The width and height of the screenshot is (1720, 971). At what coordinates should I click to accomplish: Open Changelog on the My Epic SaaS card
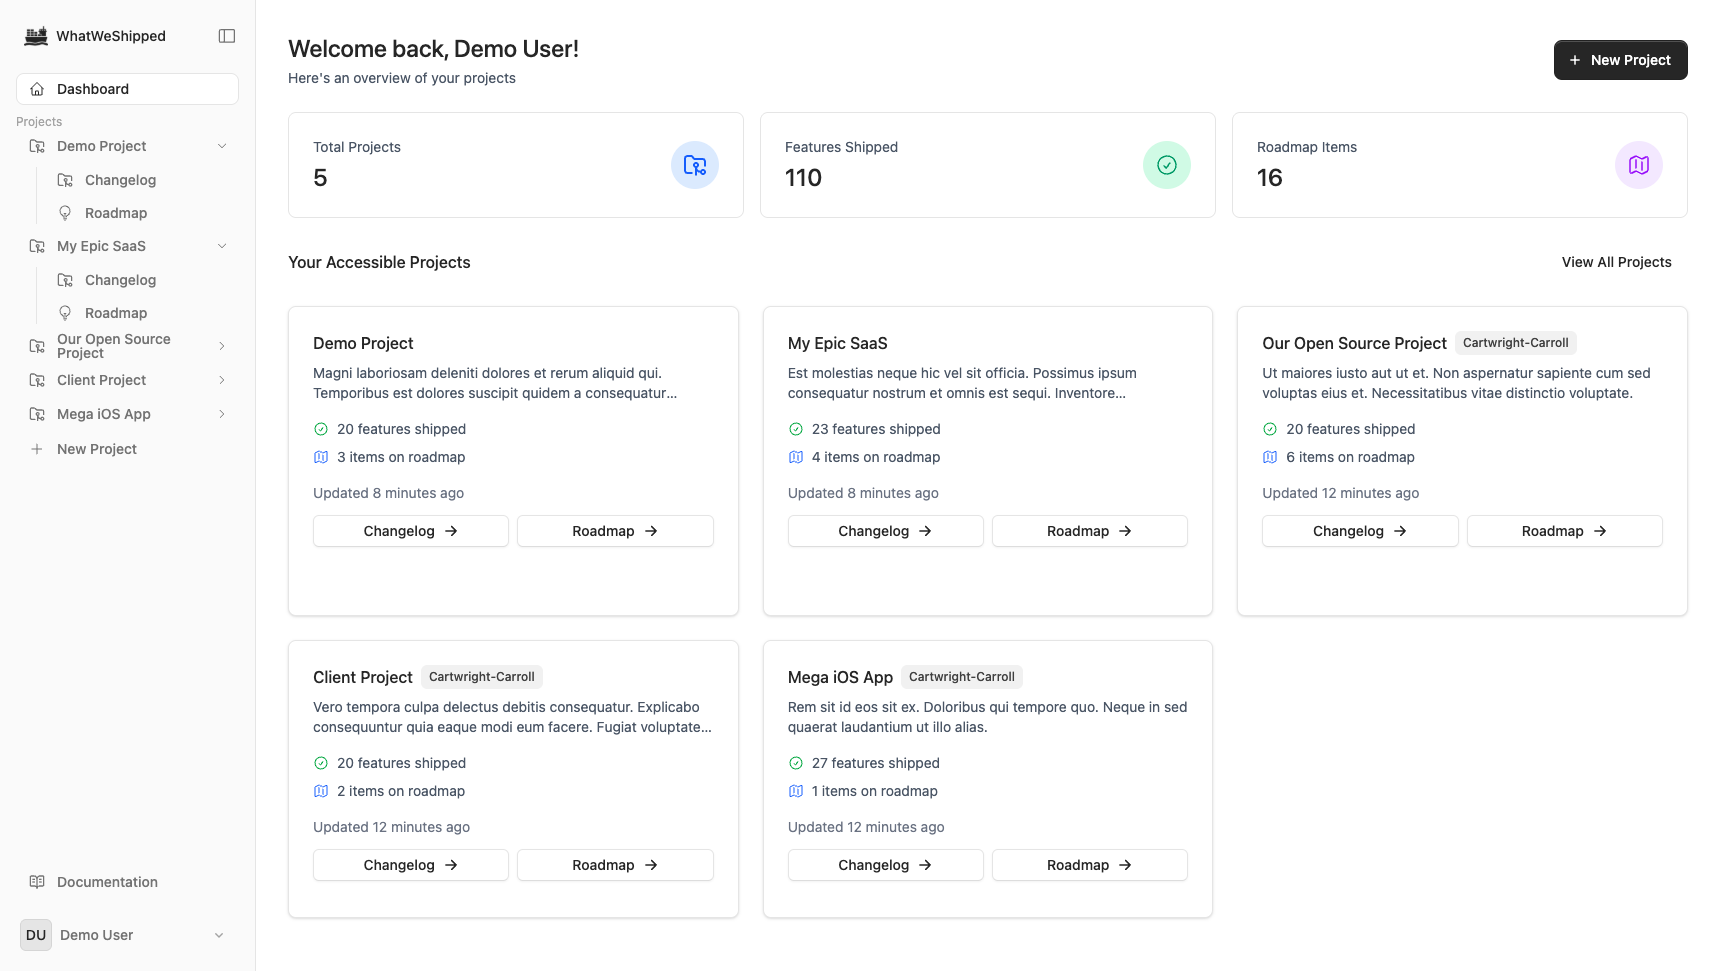(885, 531)
